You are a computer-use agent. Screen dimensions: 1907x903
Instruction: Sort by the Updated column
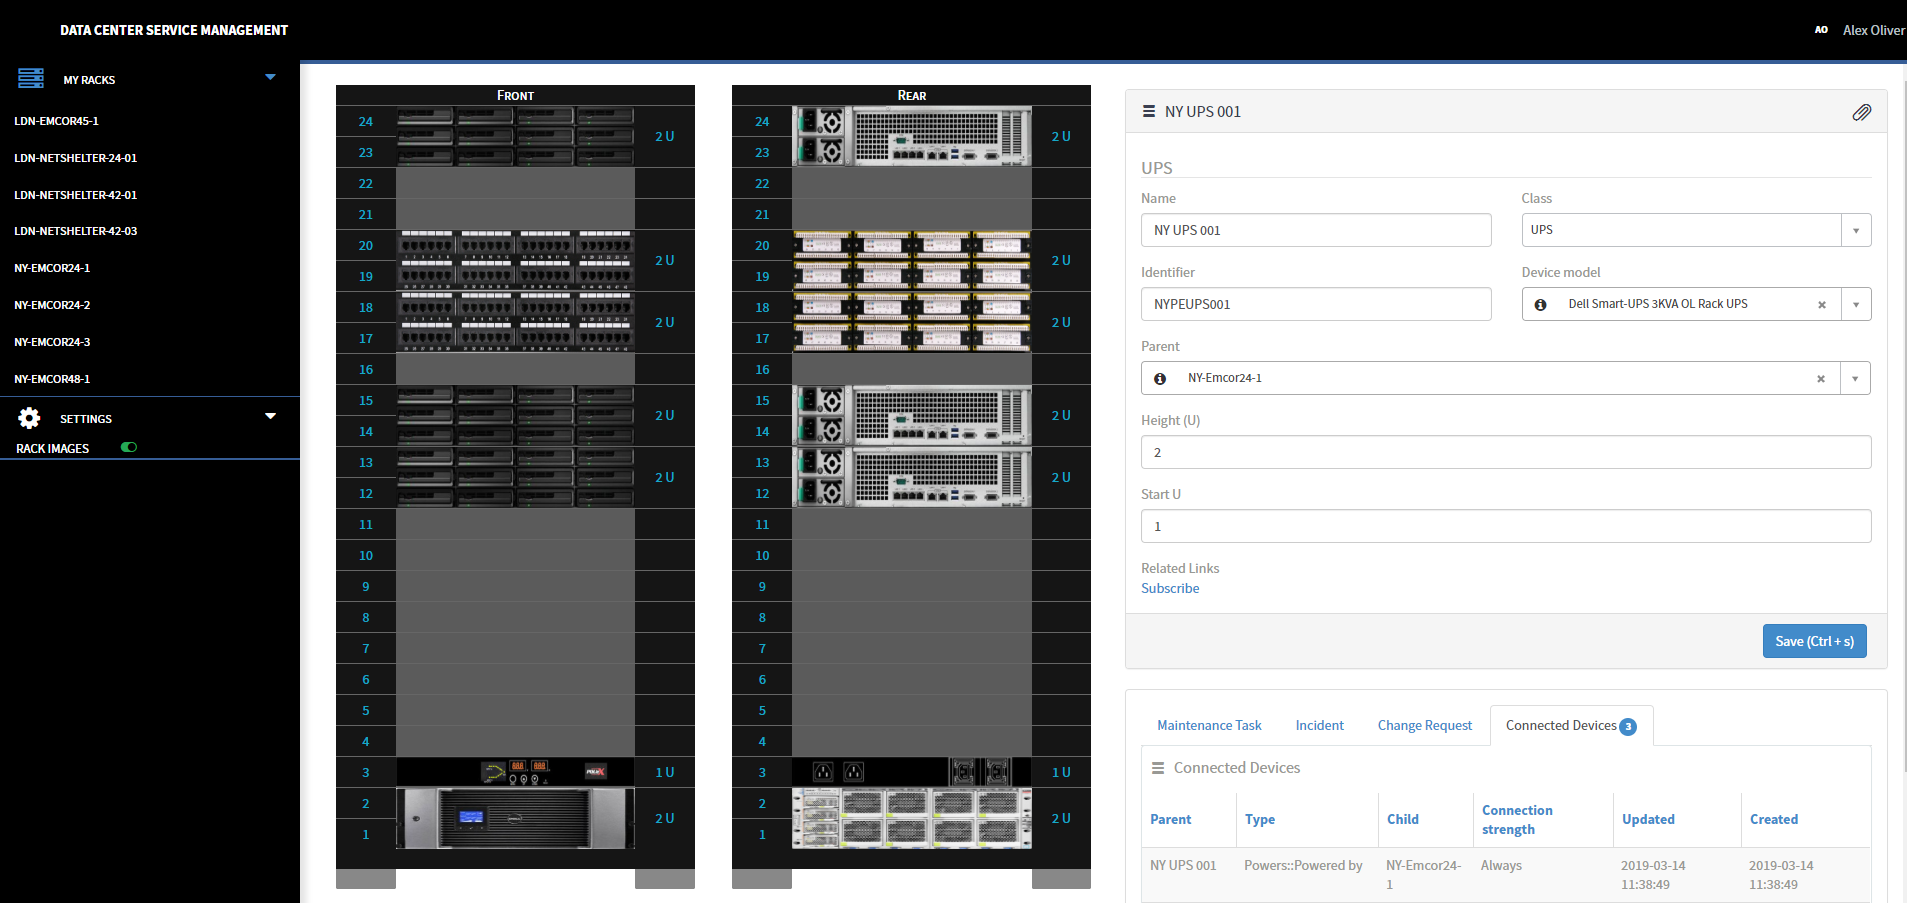pyautogui.click(x=1648, y=819)
